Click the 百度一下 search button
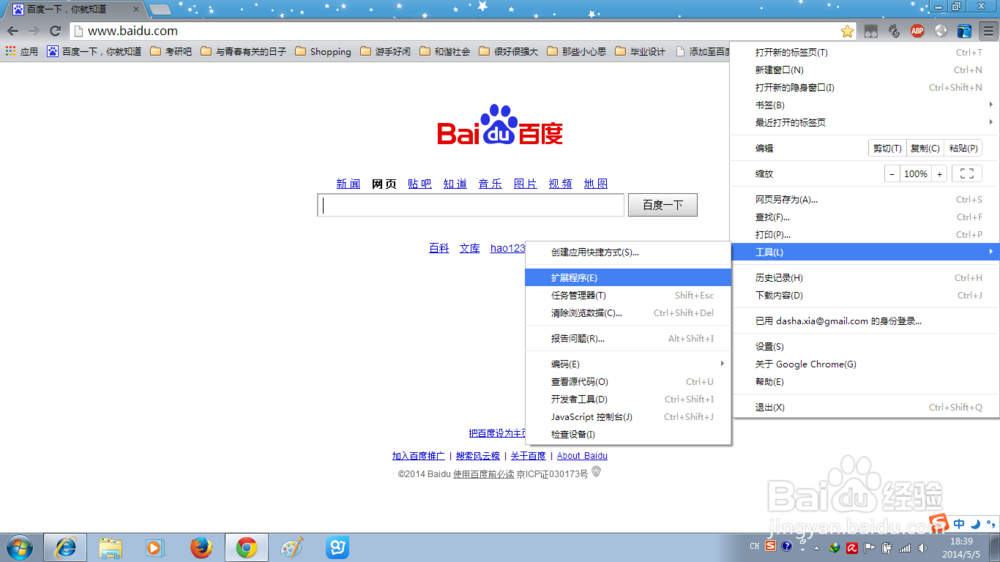The height and width of the screenshot is (562, 1000). pos(663,205)
